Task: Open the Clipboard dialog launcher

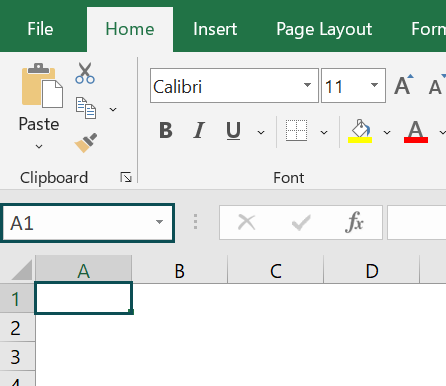Action: (x=126, y=177)
